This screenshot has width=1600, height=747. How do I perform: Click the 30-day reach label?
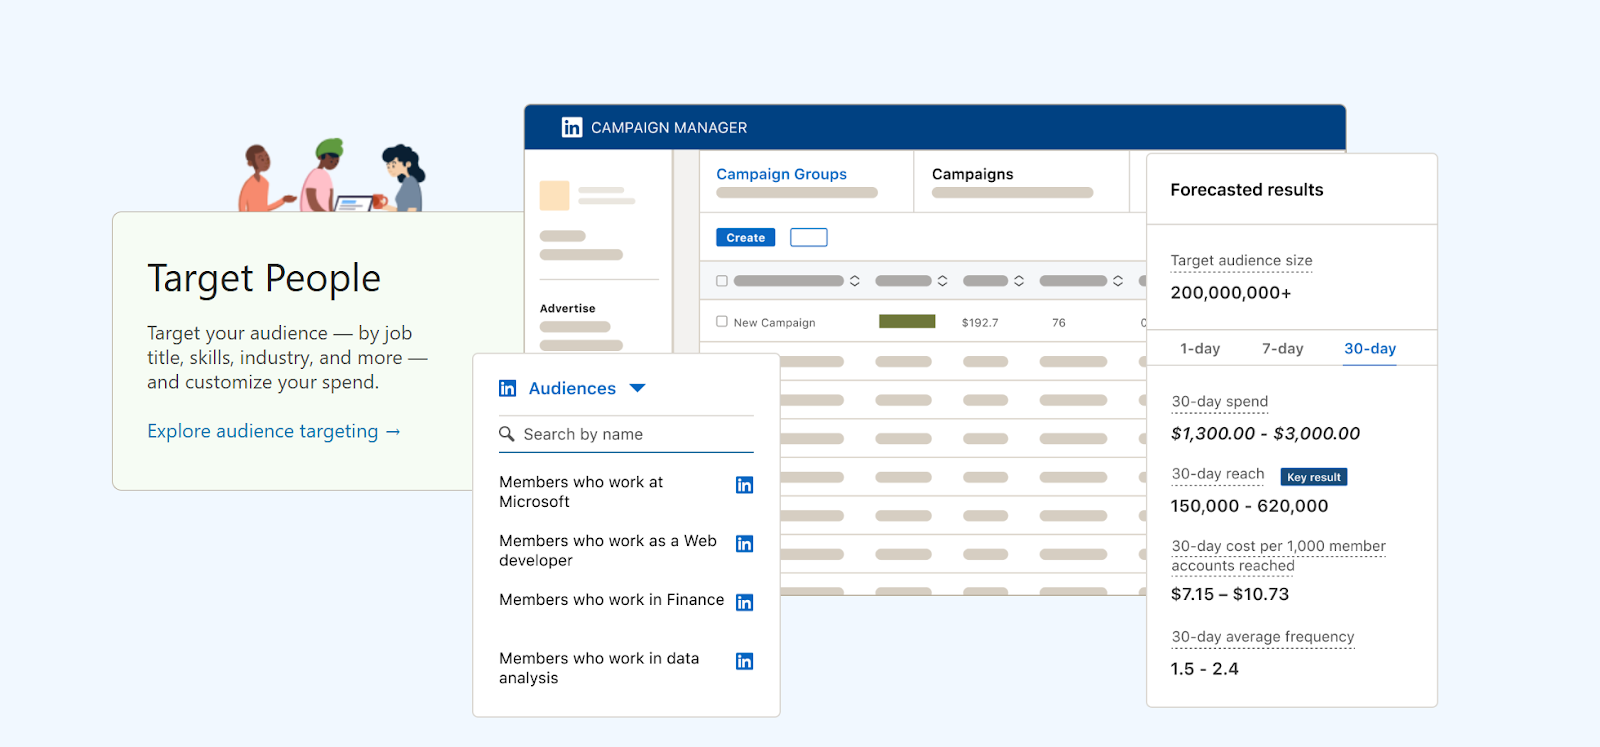pyautogui.click(x=1218, y=474)
